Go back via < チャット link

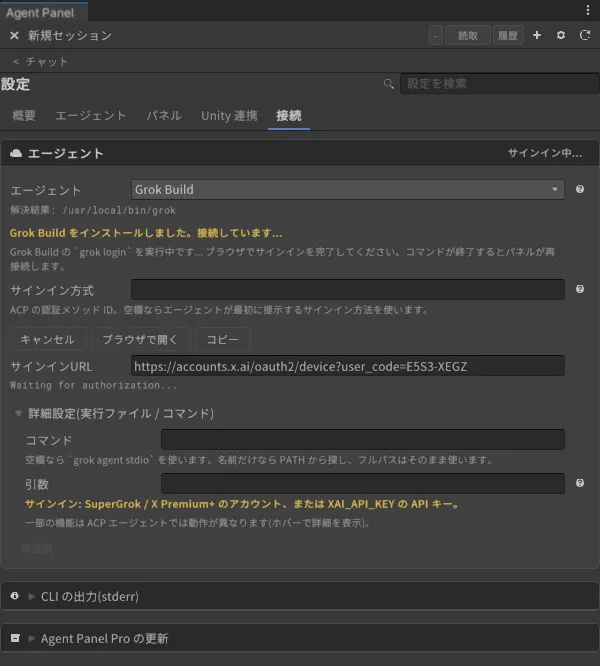coord(40,62)
